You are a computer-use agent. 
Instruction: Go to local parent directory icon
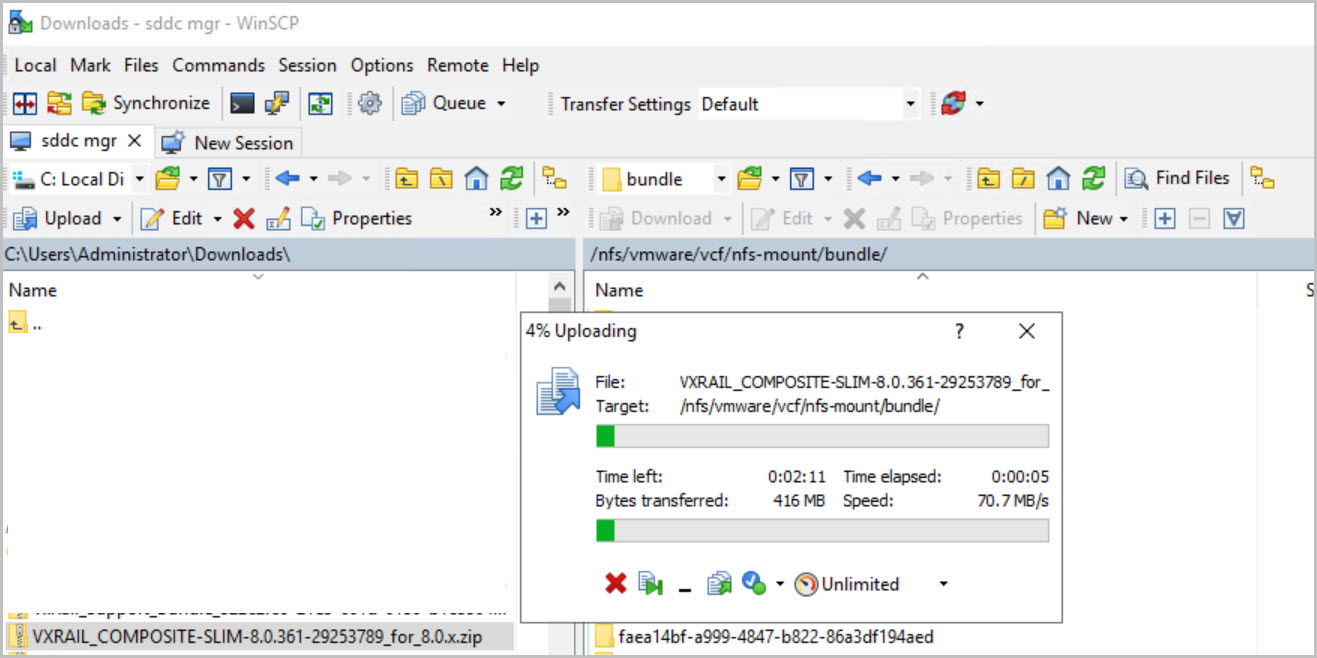pos(405,179)
